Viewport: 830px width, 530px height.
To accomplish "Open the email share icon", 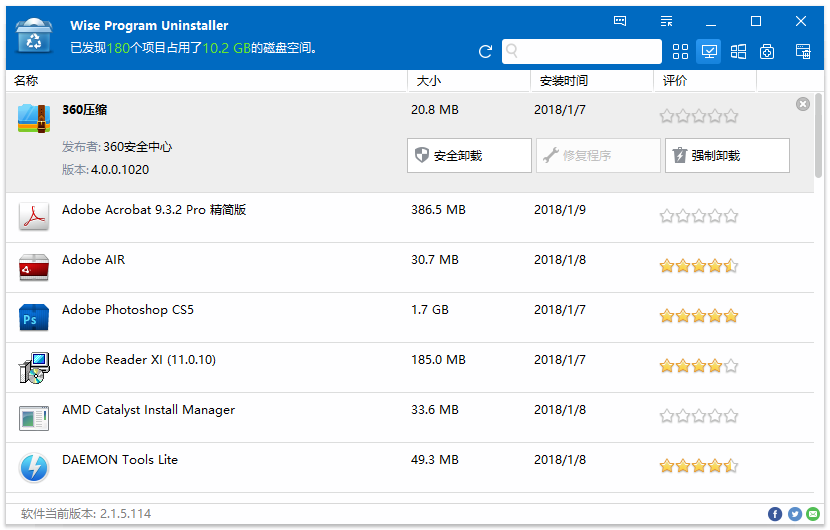I will (813, 514).
